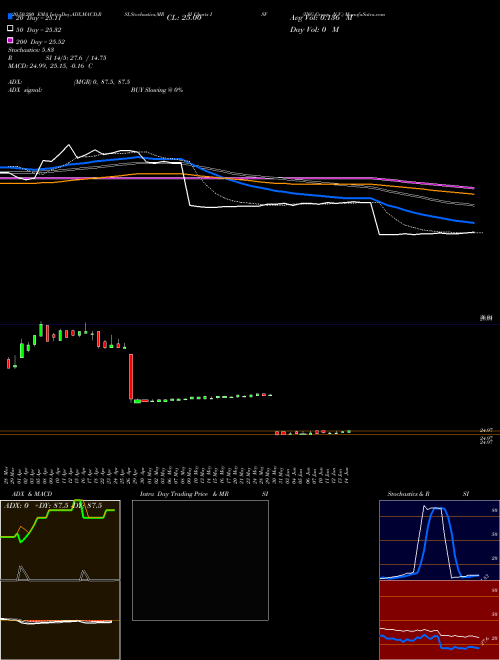The image size is (500, 660).
Task: Select the '200 Day = 25.52' legend text
Action: tap(40, 42)
